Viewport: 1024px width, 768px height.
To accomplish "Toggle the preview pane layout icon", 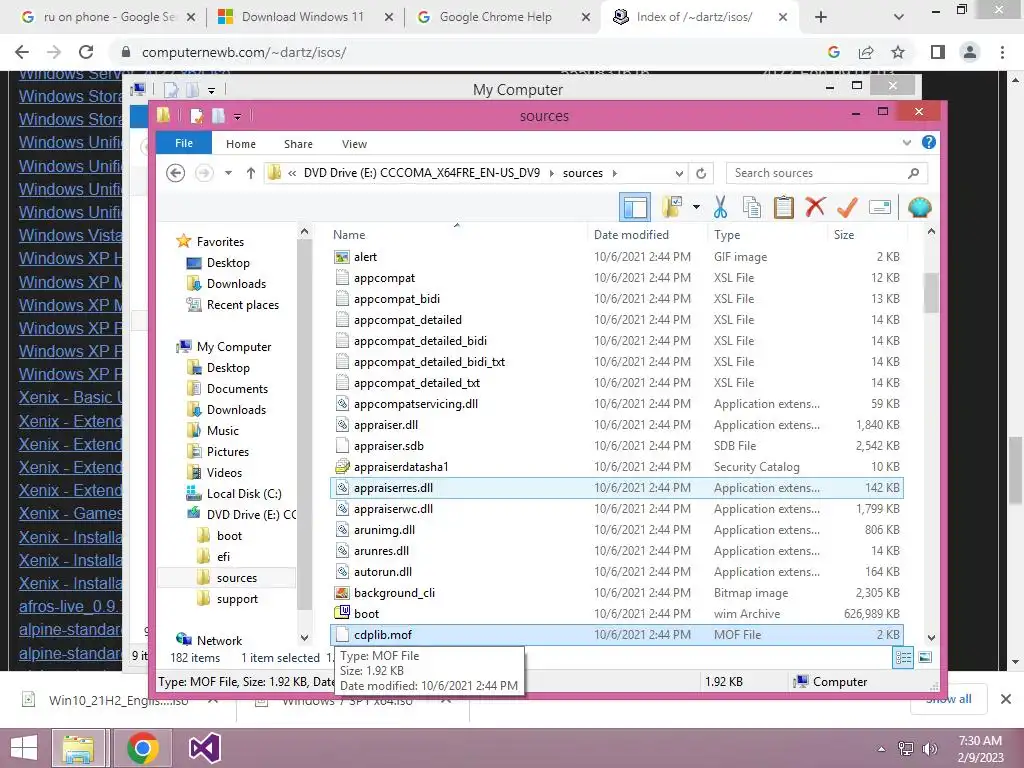I will (x=635, y=208).
